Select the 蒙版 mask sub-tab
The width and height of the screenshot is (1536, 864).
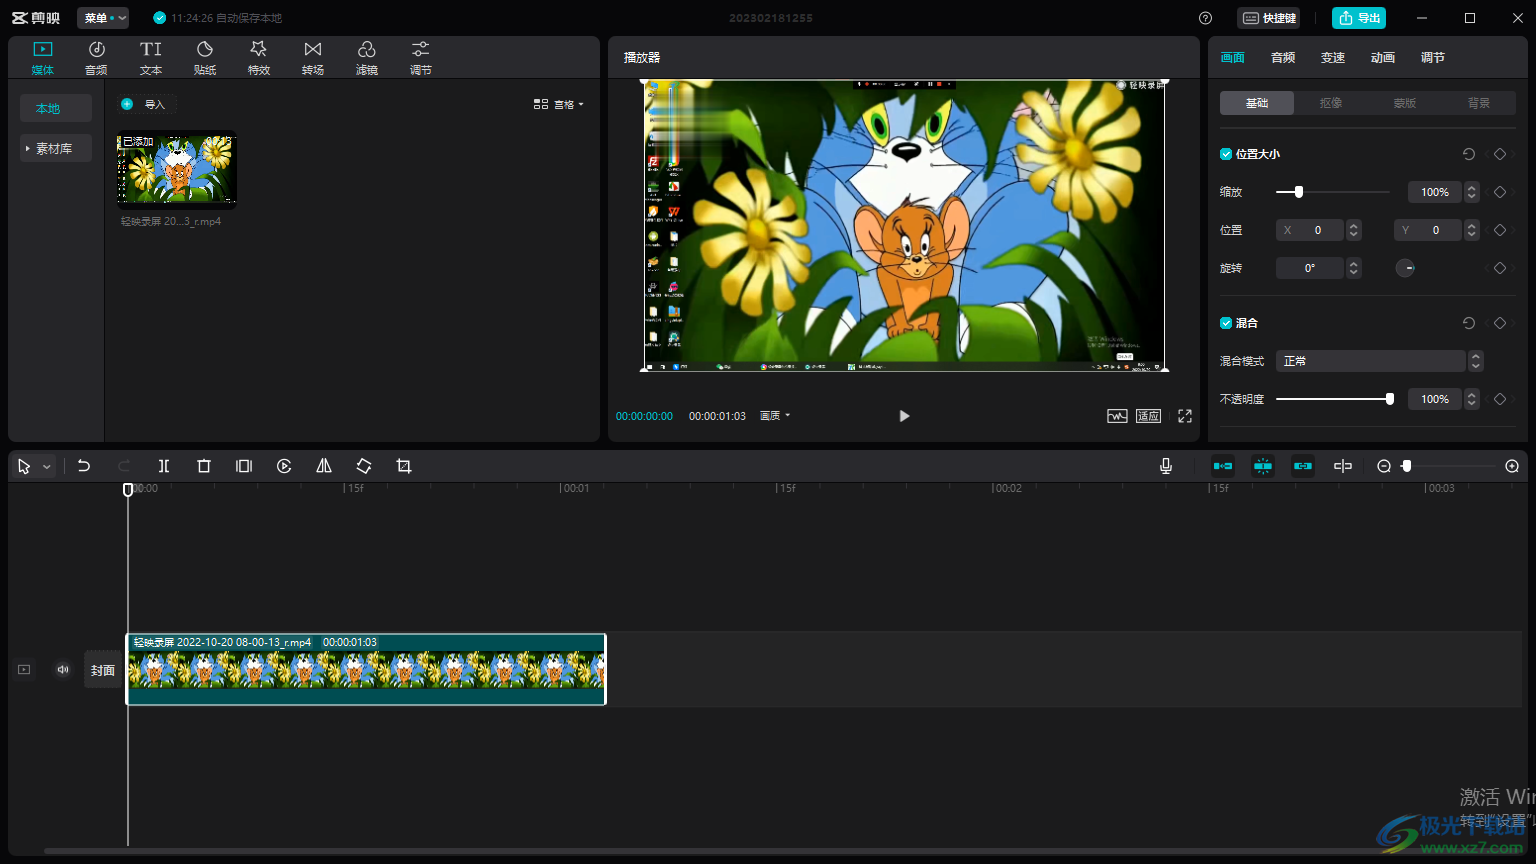[1405, 103]
